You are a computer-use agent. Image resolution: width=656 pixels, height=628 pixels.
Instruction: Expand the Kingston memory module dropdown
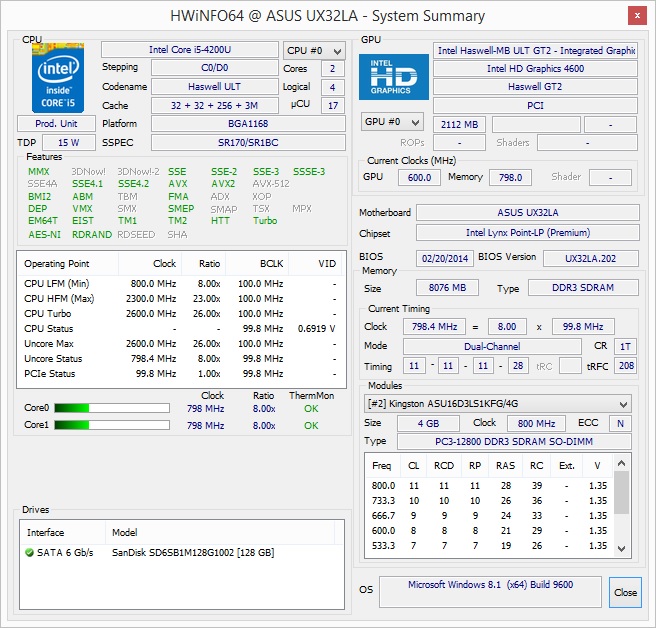pyautogui.click(x=497, y=404)
